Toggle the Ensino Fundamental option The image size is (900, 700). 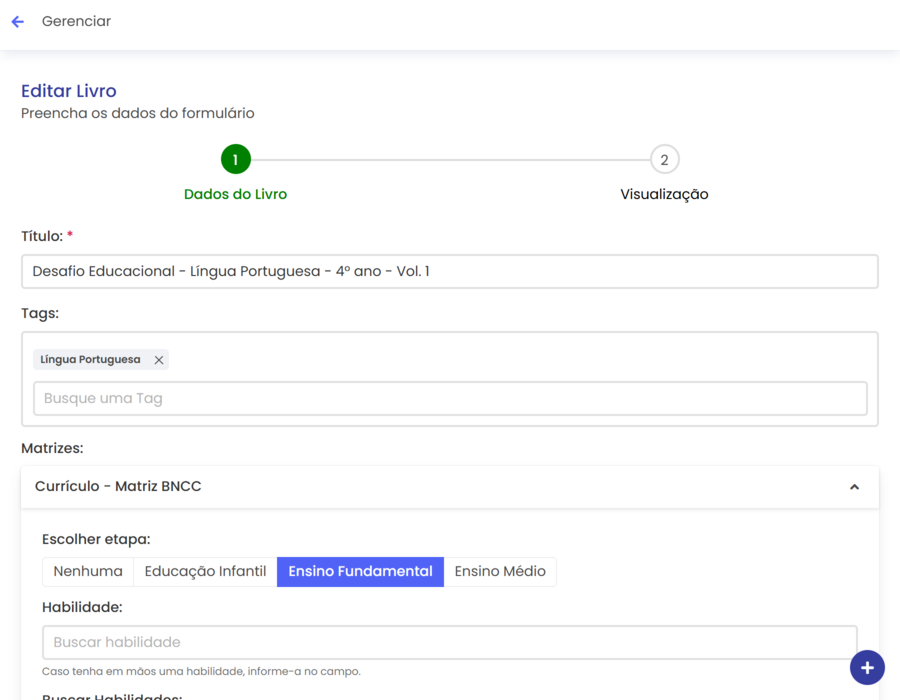click(x=360, y=572)
